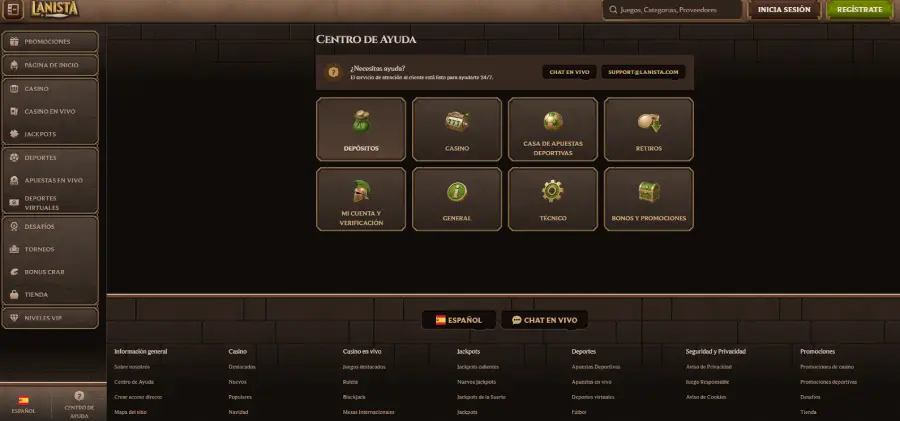Select Casino en Vivo in the sidebar
Screen dimensions: 900x421
[50, 111]
